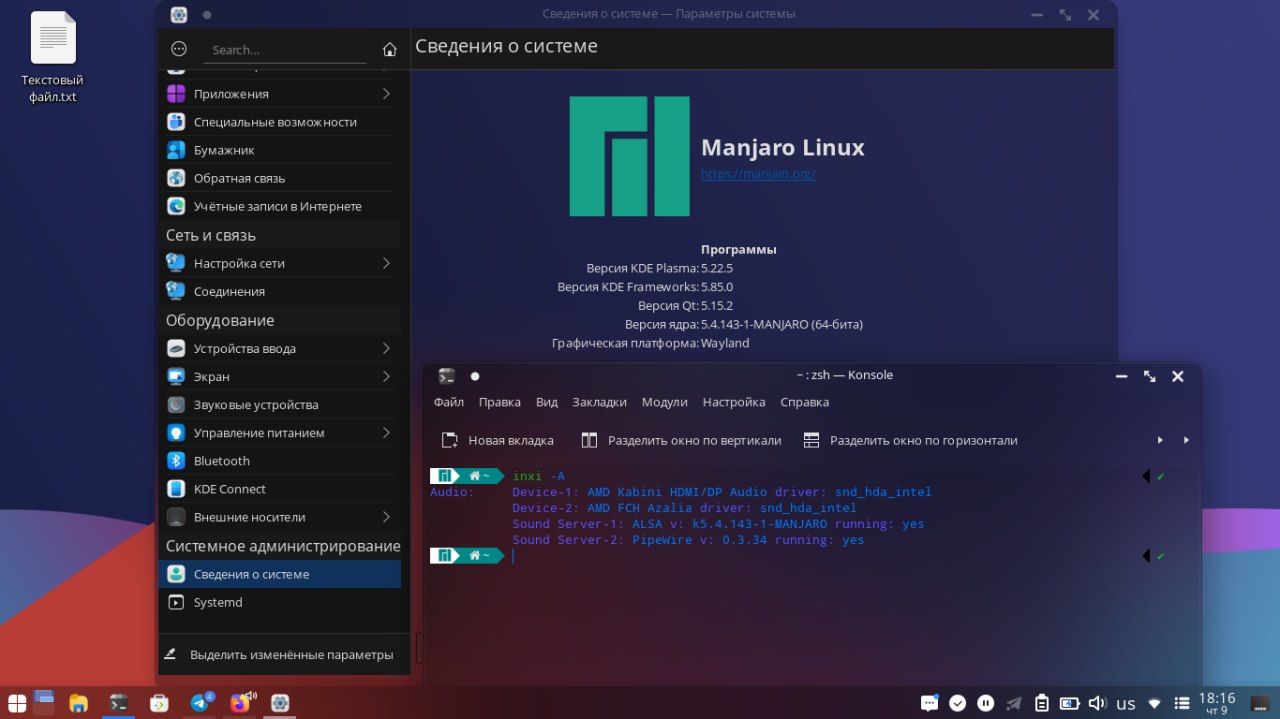The image size is (1280, 719).
Task: Expand the Настройка сети category
Action: 279,263
